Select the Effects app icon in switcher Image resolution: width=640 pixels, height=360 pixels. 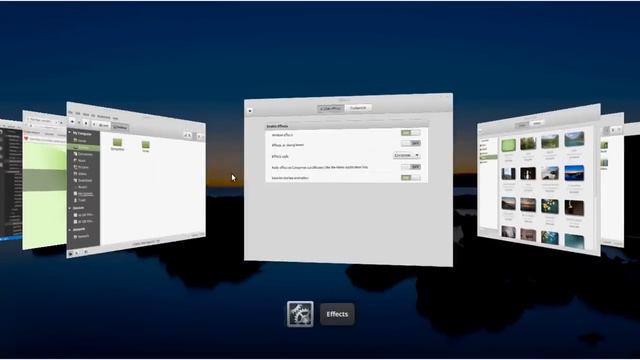300,314
